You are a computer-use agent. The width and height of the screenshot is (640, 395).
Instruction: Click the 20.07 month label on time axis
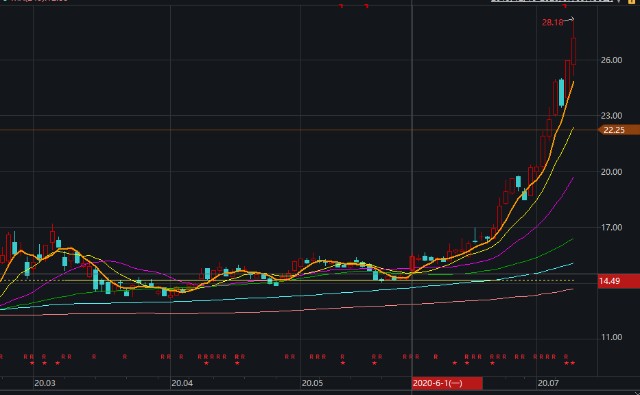548,383
